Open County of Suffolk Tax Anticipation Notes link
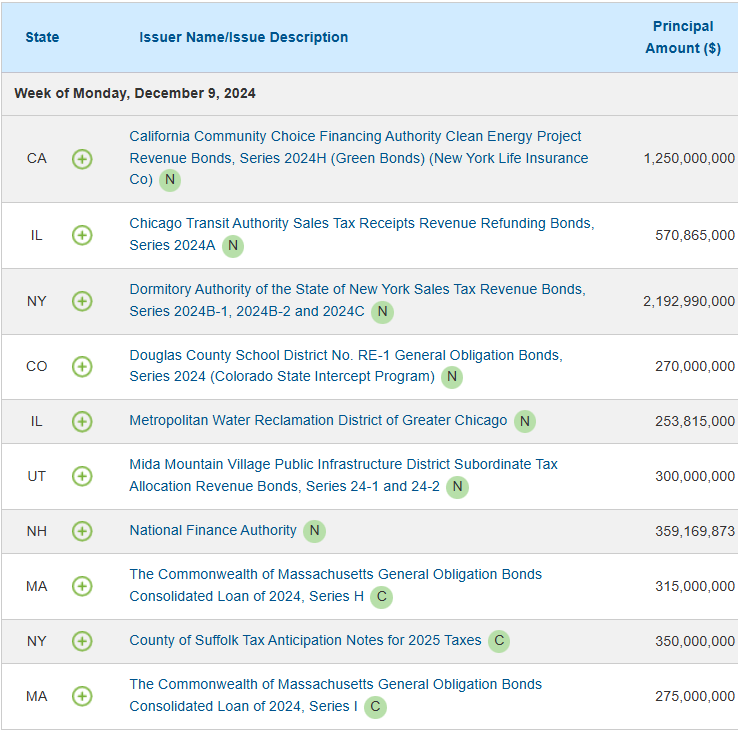 coord(305,640)
